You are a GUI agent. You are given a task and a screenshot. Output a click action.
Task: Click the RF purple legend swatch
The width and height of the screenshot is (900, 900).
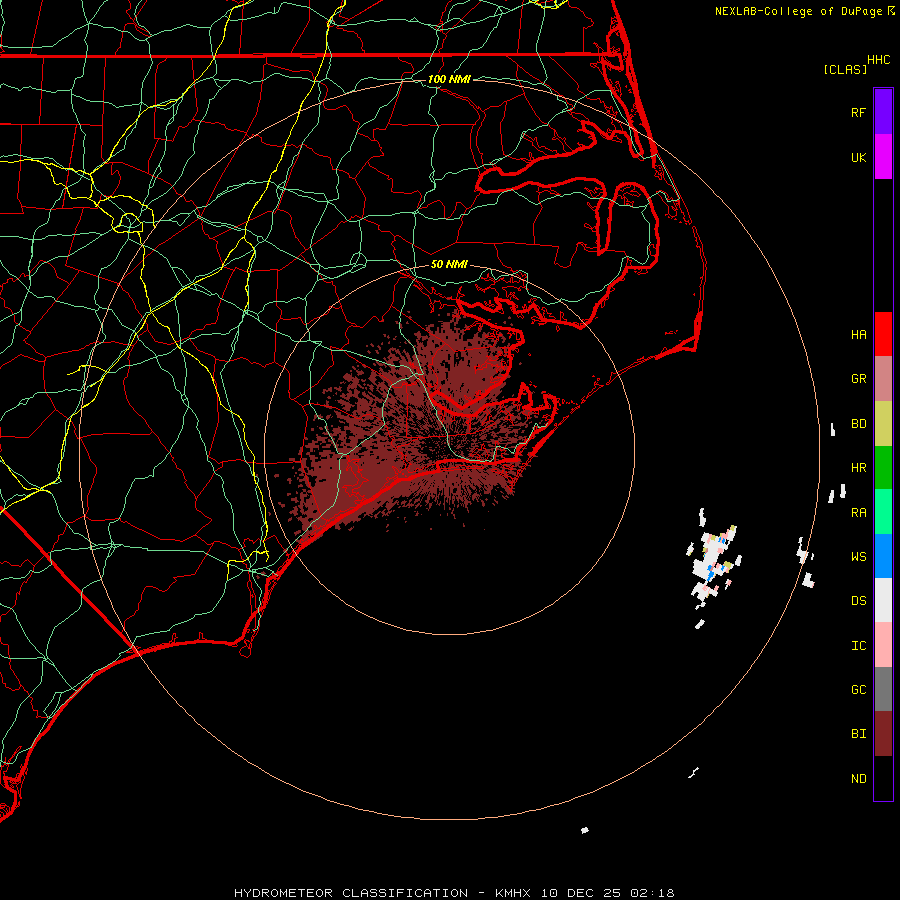point(883,112)
